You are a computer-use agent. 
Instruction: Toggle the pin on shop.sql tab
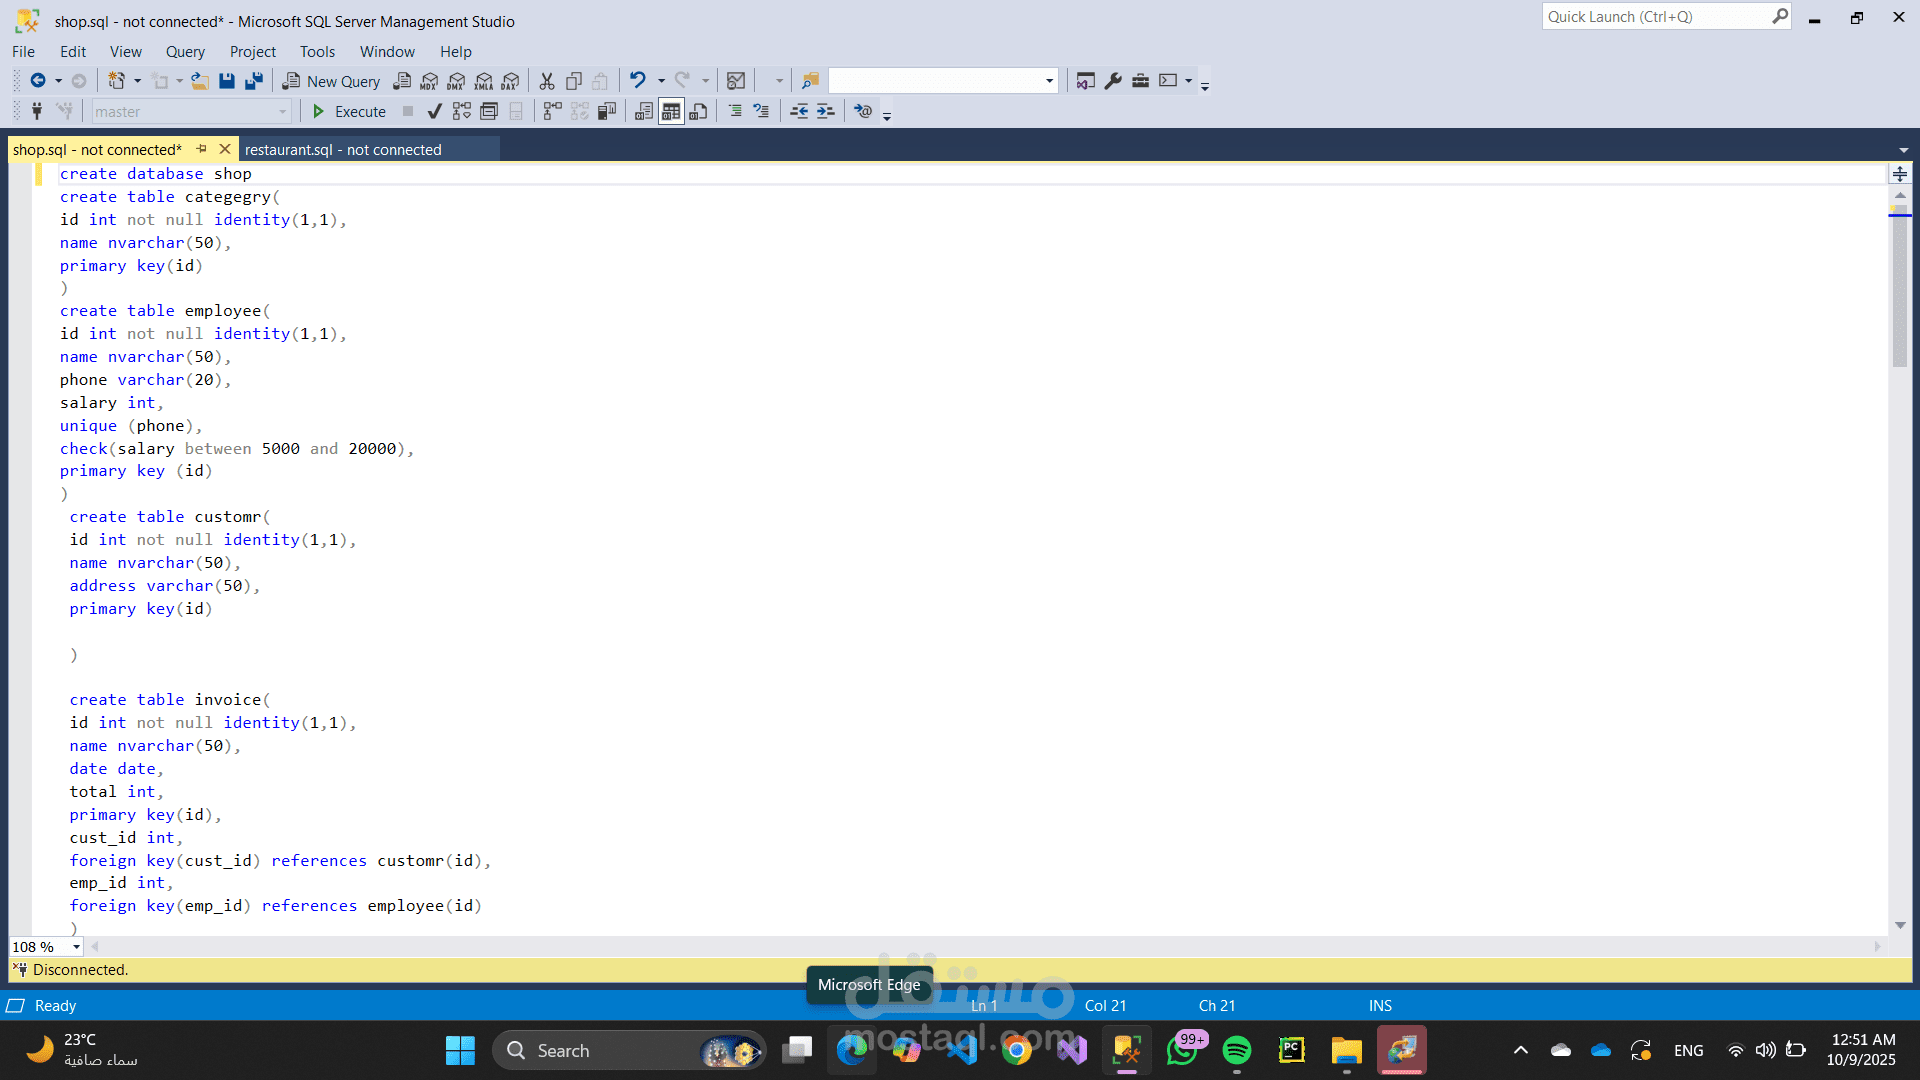click(x=202, y=149)
